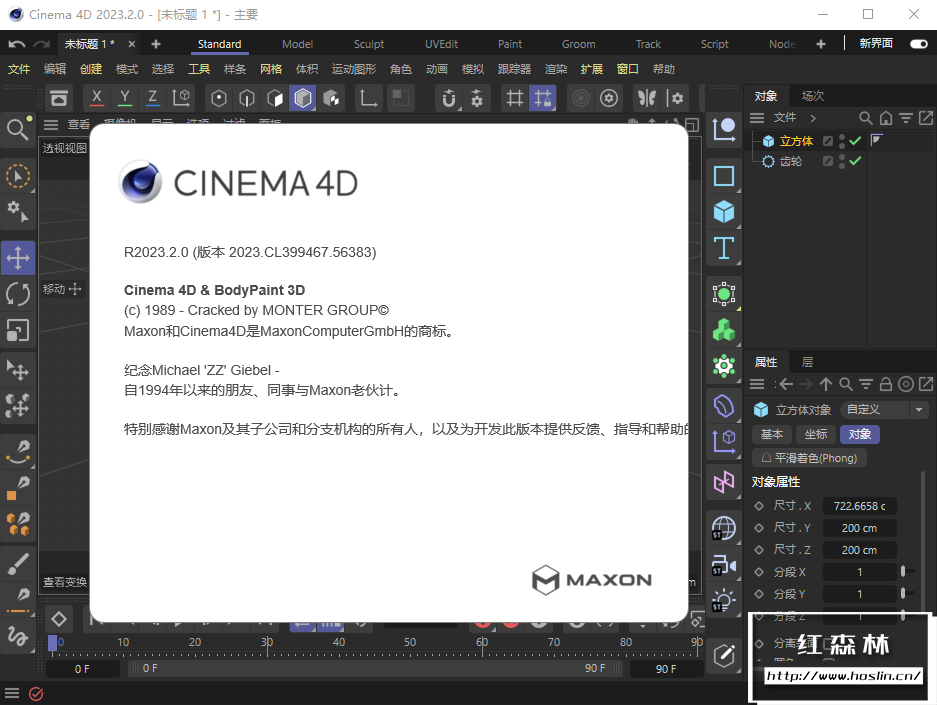Open 基本 attributes tab button
Screen dimensions: 937x705
click(771, 434)
